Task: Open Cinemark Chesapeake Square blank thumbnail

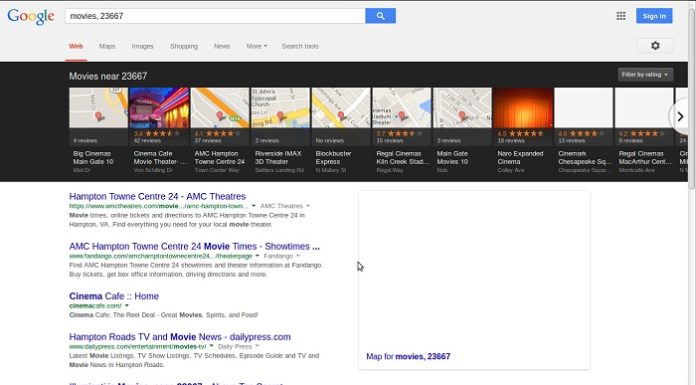Action: pos(584,108)
